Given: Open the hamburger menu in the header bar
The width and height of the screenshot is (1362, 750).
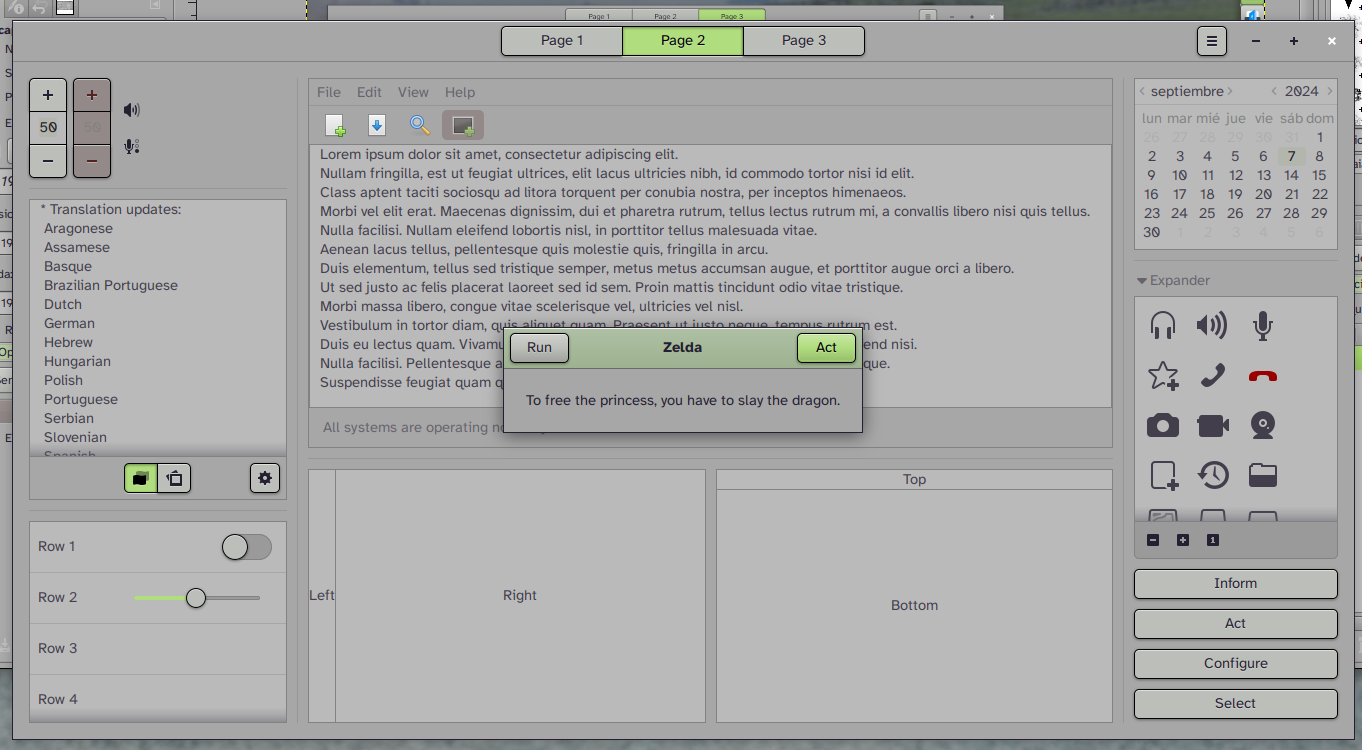Looking at the screenshot, I should tap(1212, 41).
